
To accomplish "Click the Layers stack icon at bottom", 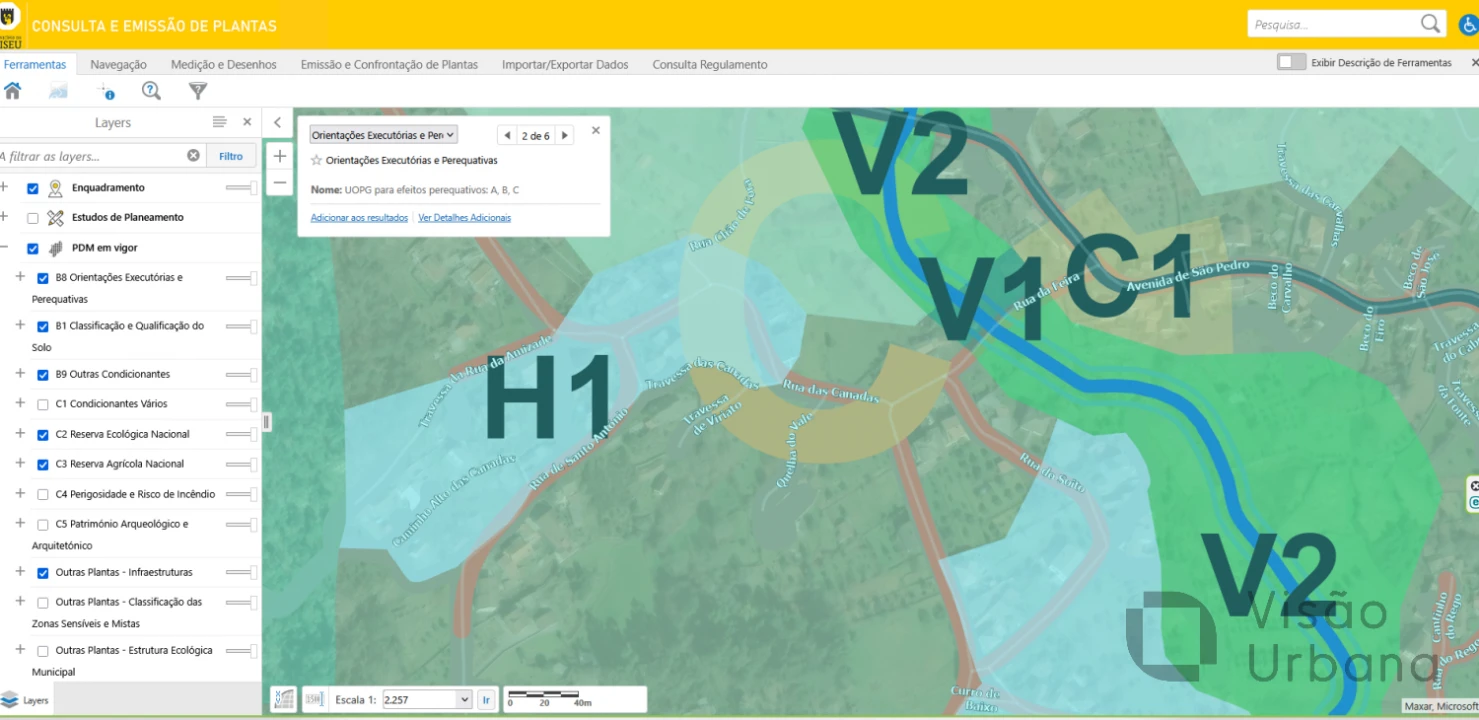I will click(10, 700).
